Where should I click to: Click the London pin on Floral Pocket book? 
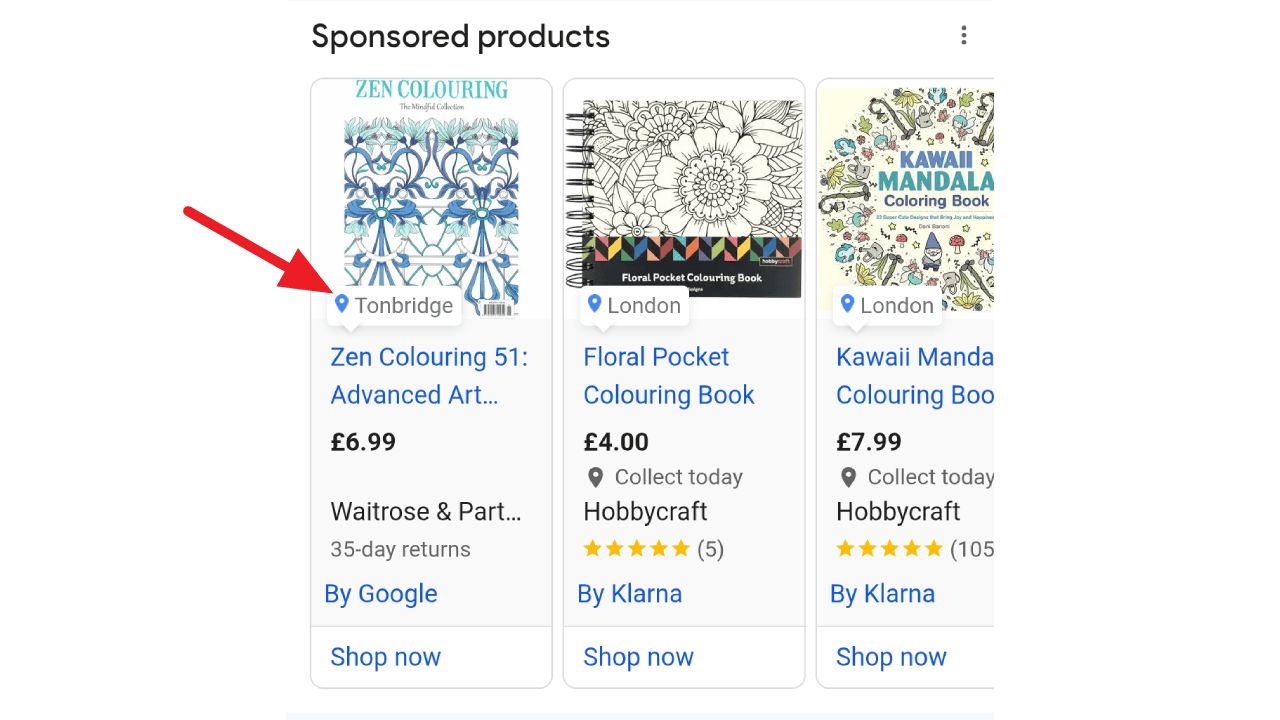click(x=593, y=305)
